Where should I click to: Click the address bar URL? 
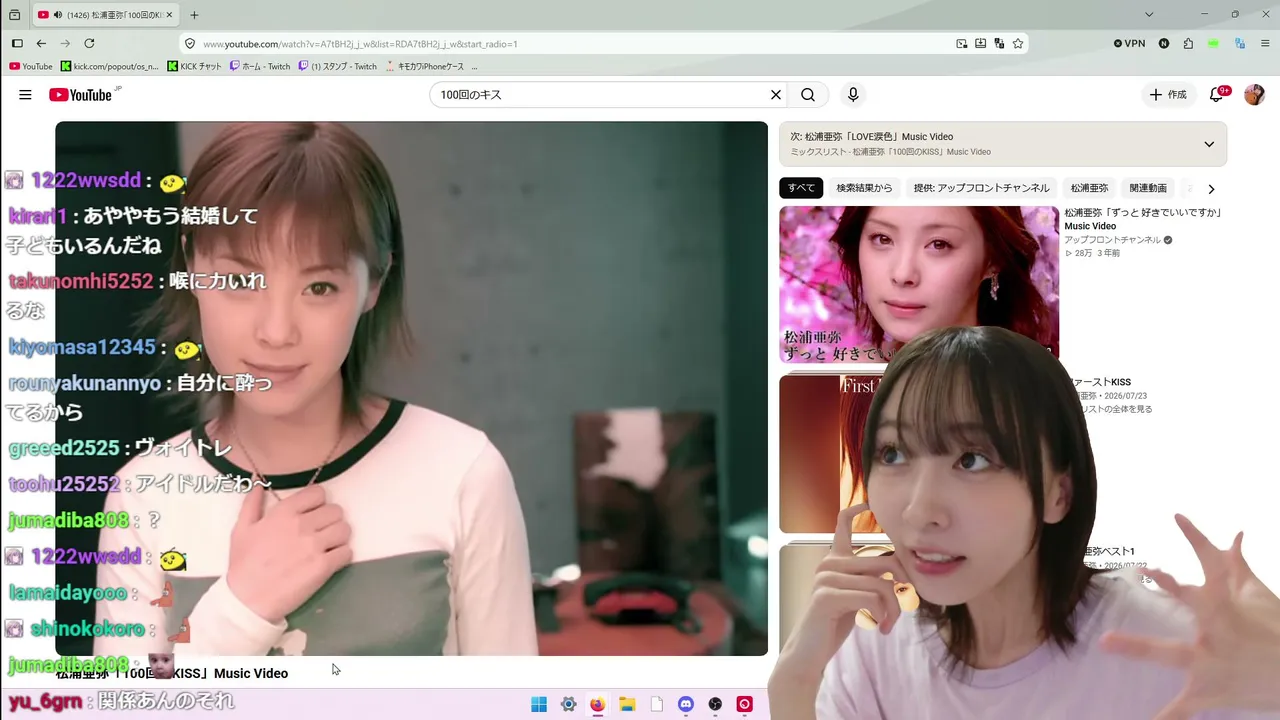point(360,44)
